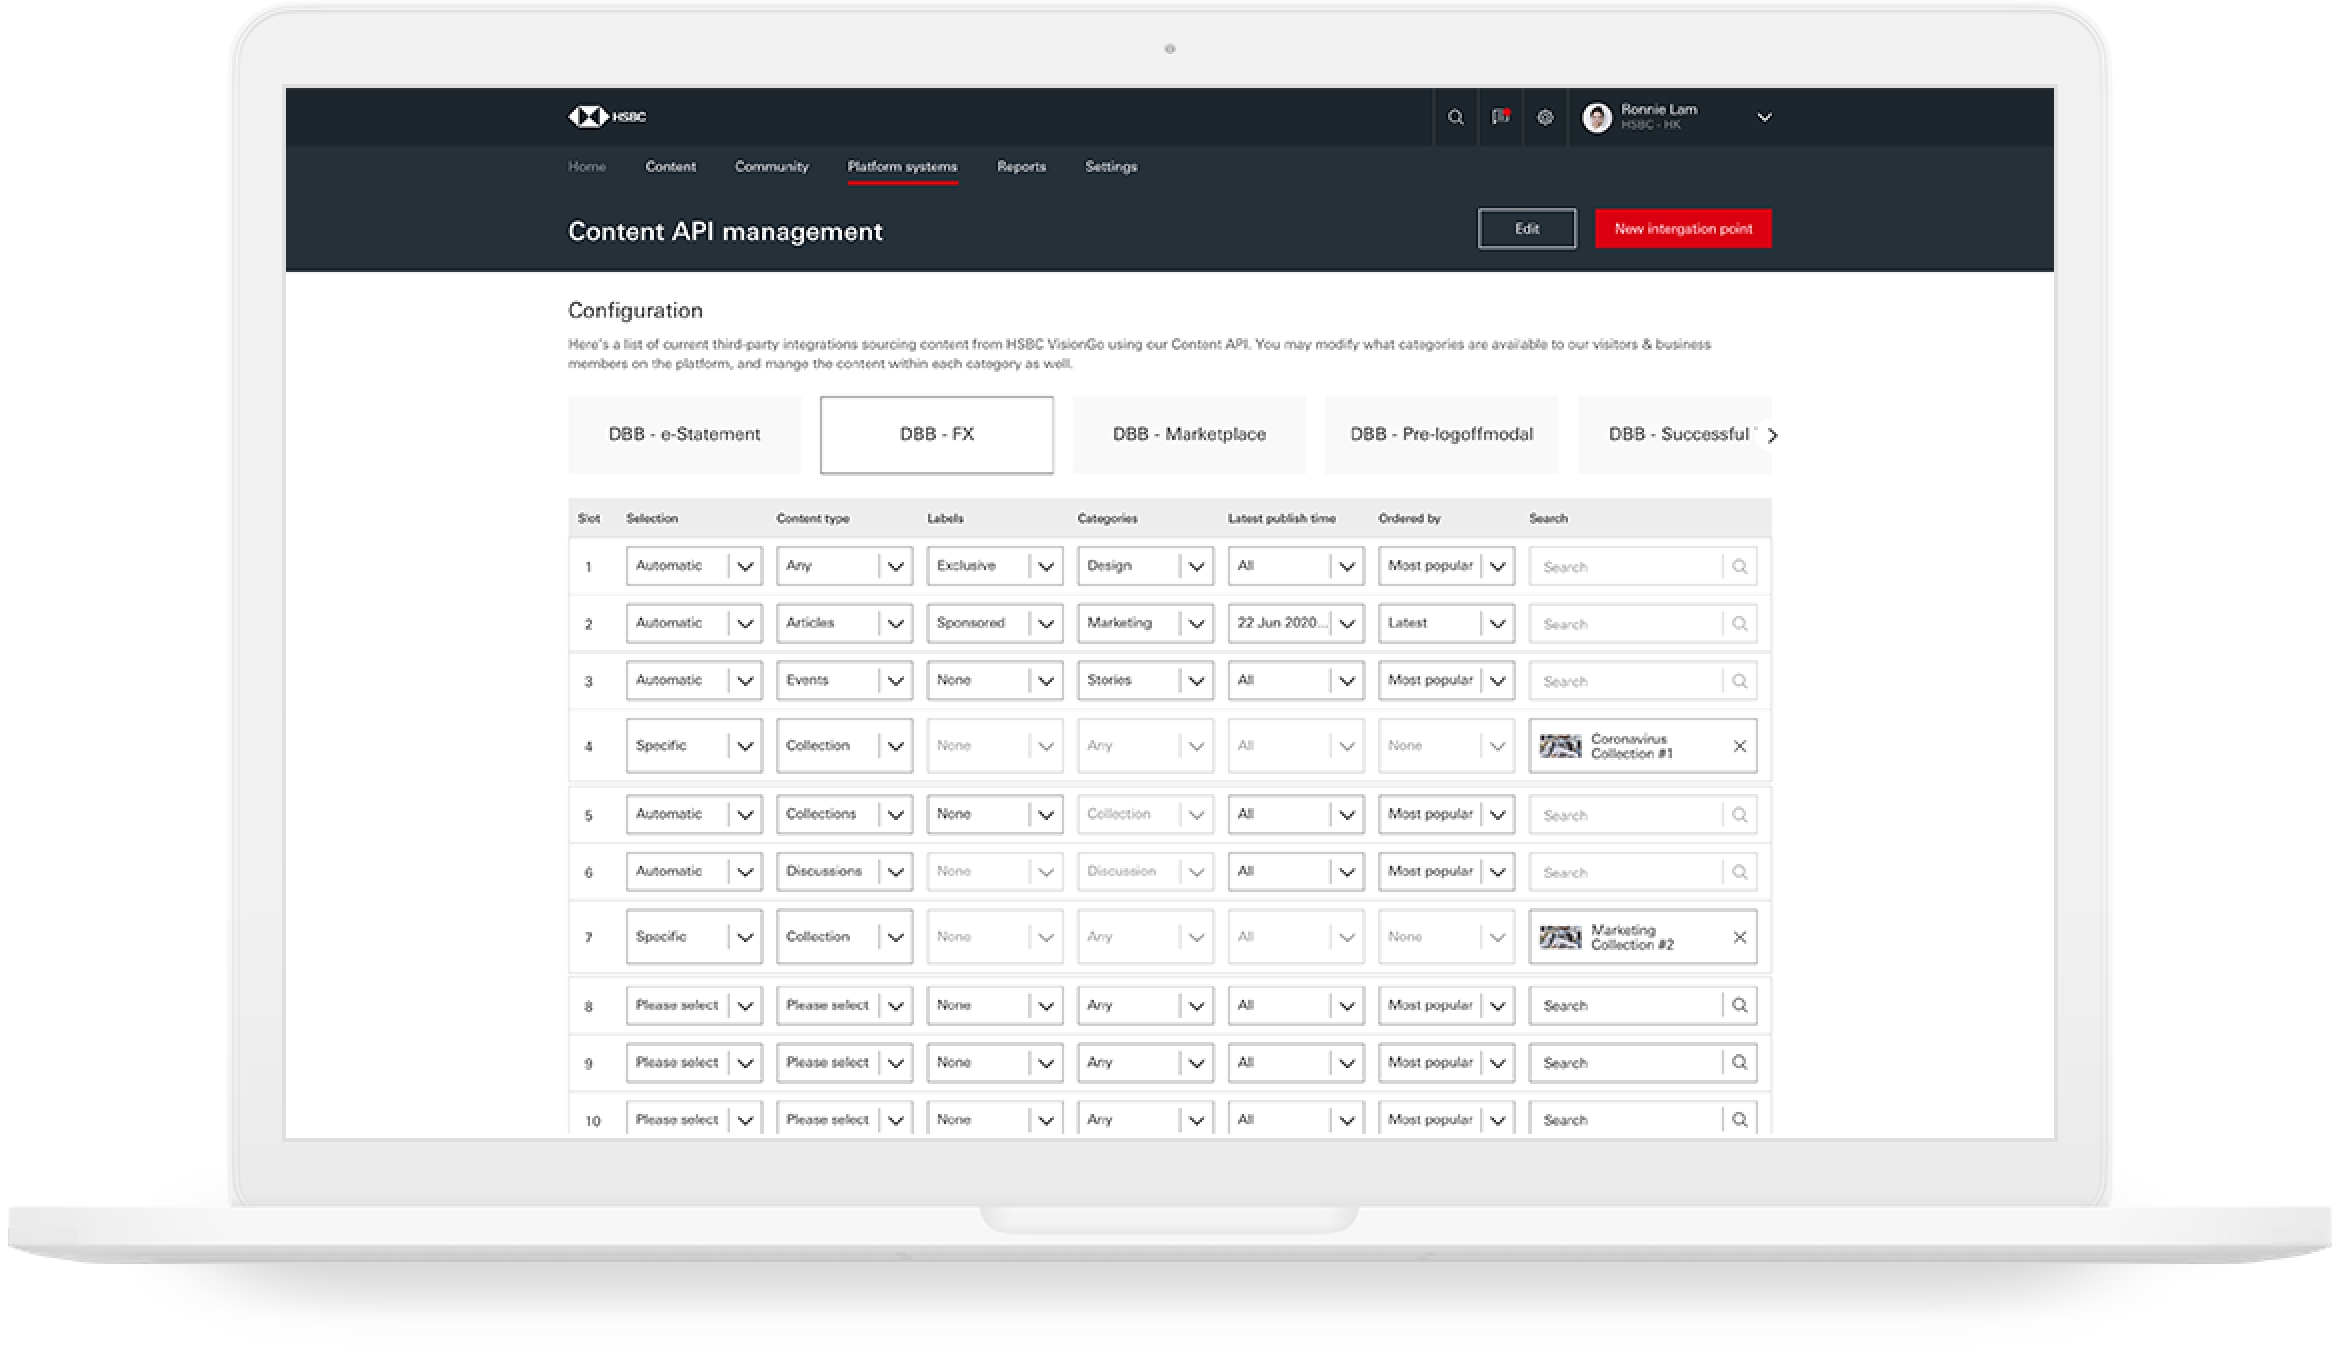Open slot 3 Categories dropdown showing Stories
This screenshot has width=2340, height=1362.
pos(1144,680)
